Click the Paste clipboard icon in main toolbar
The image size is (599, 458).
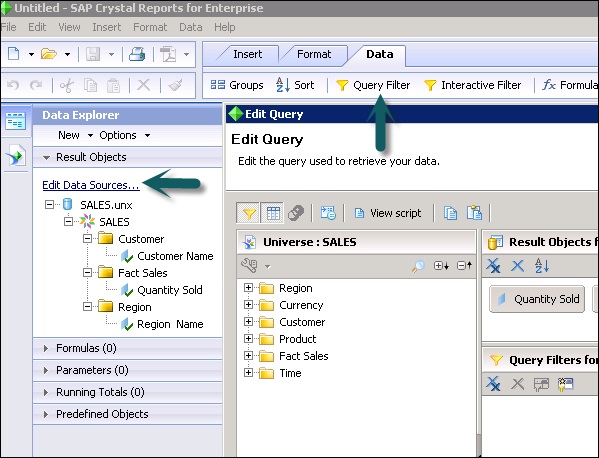[x=113, y=85]
